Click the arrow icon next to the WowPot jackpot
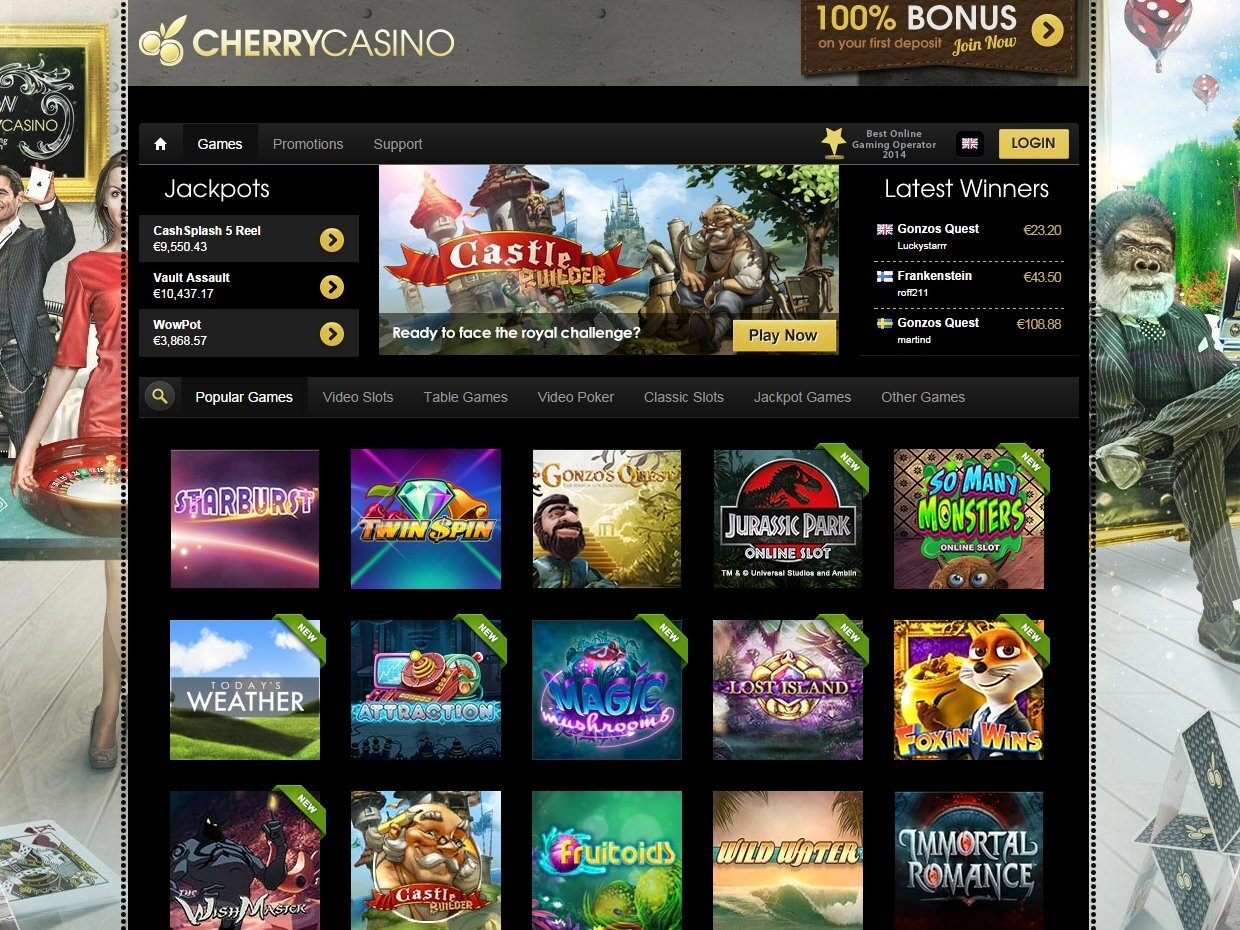Viewport: 1240px width, 930px height. pos(332,334)
